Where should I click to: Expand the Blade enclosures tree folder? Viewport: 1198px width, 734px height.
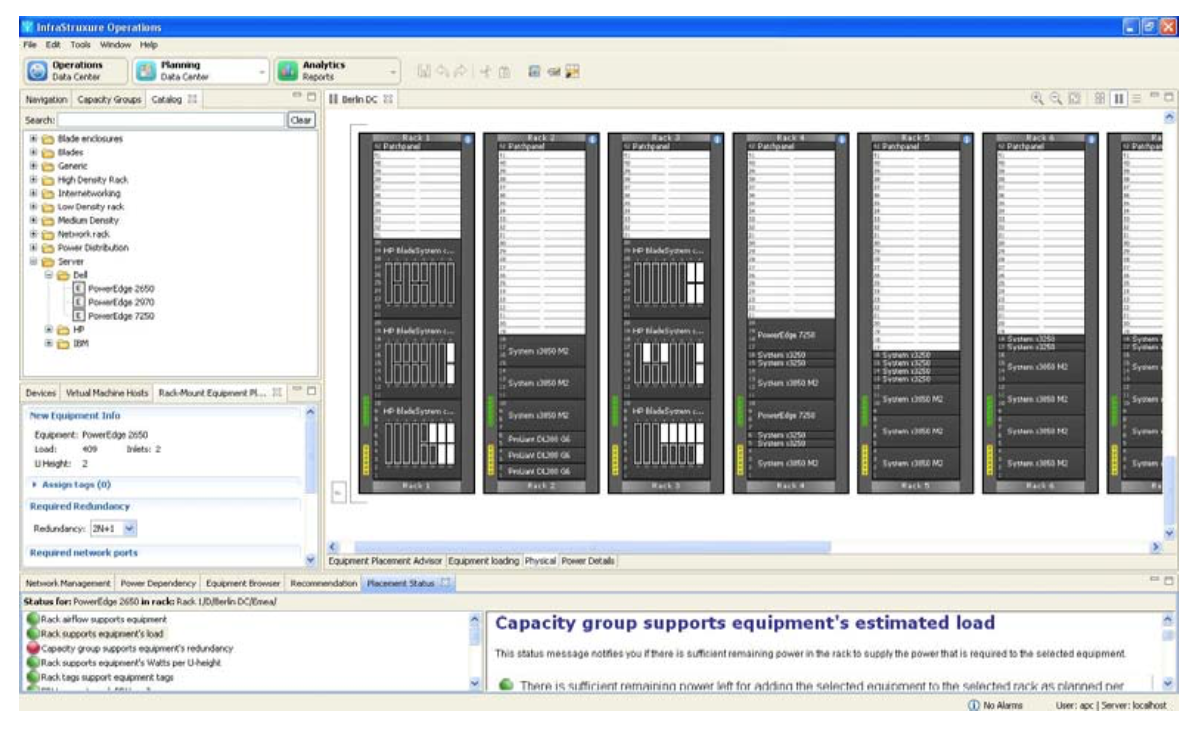35,138
